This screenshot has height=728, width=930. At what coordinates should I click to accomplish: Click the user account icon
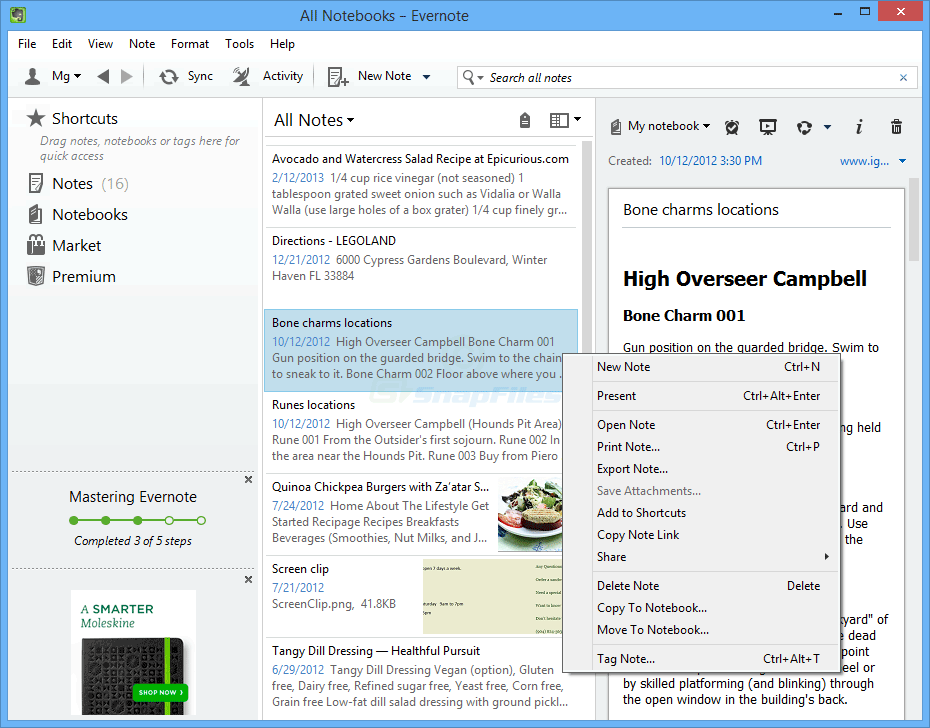click(x=33, y=77)
